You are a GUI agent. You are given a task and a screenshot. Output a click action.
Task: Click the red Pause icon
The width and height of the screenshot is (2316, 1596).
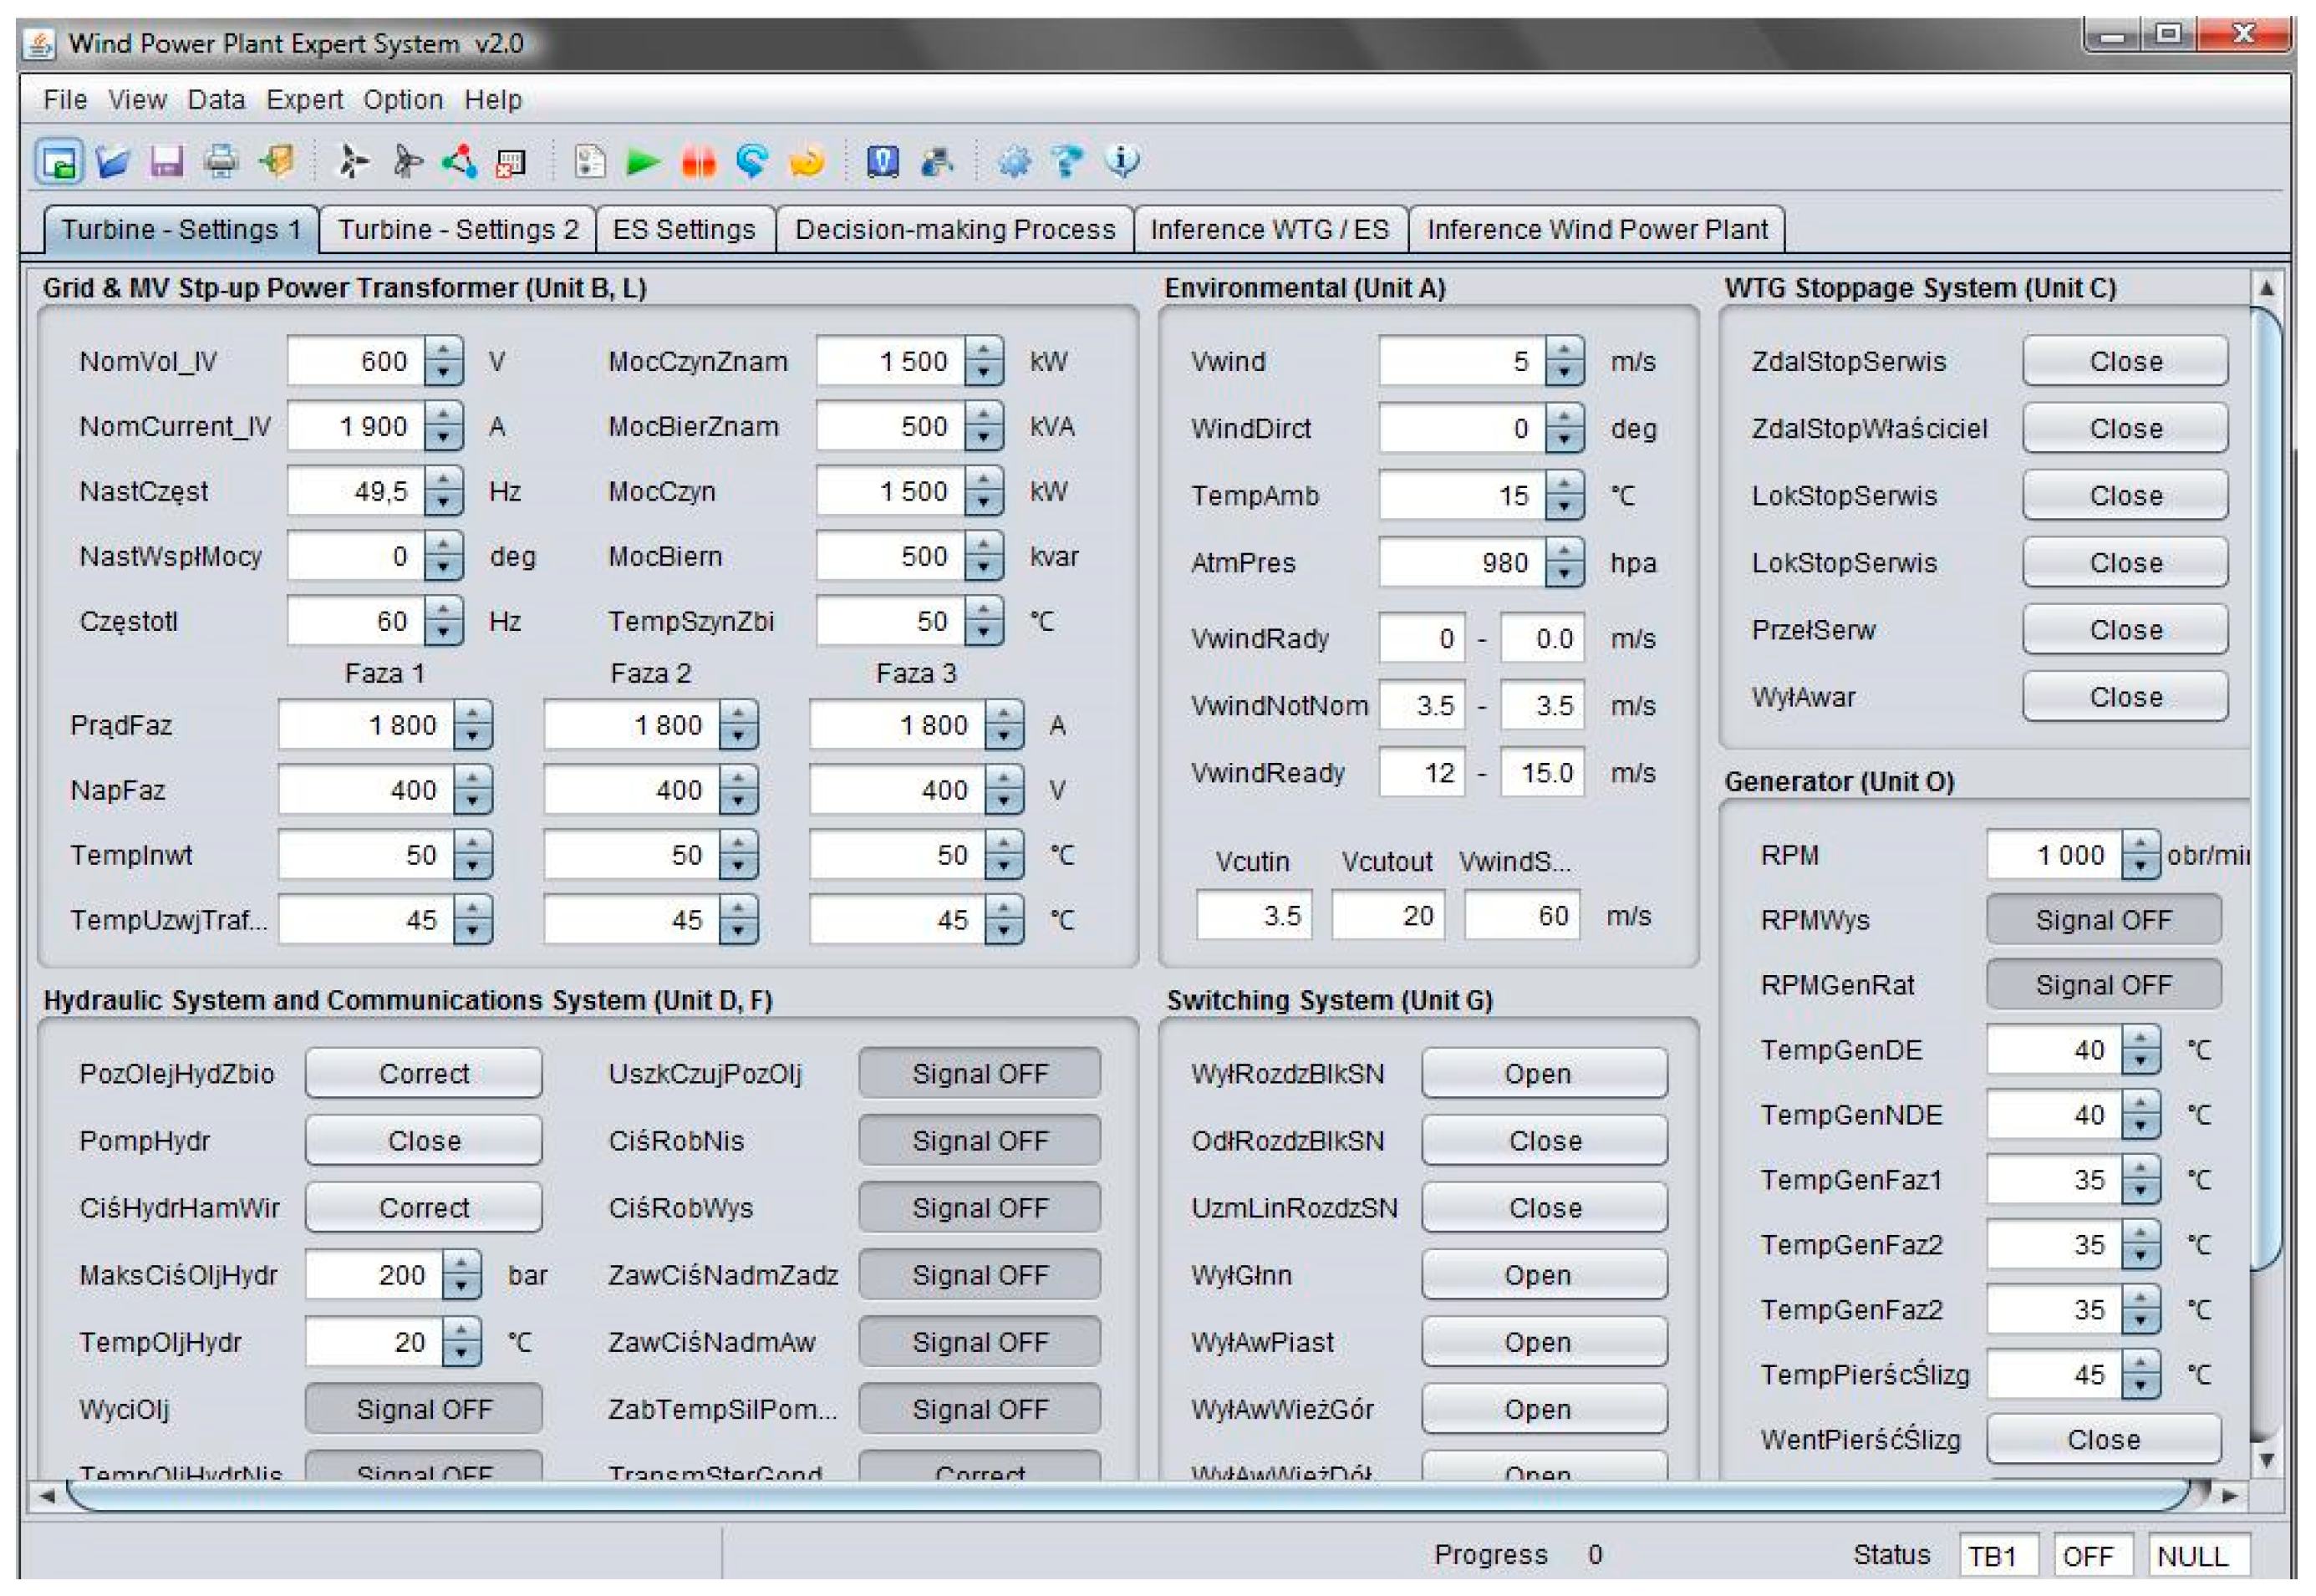coord(698,161)
